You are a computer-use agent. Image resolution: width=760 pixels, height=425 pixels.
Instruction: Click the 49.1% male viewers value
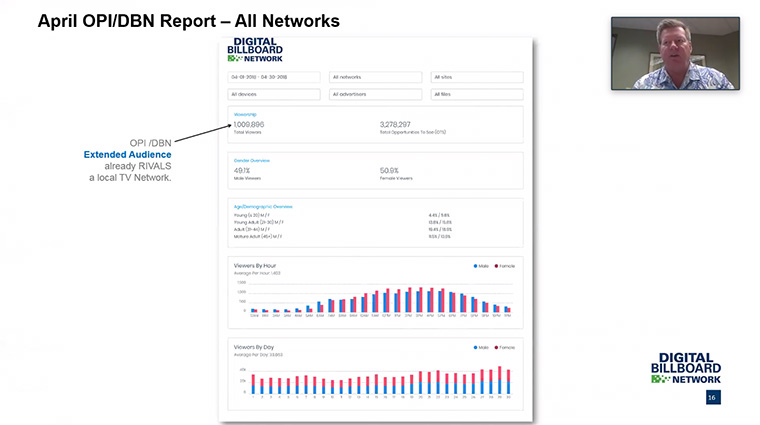pos(242,171)
